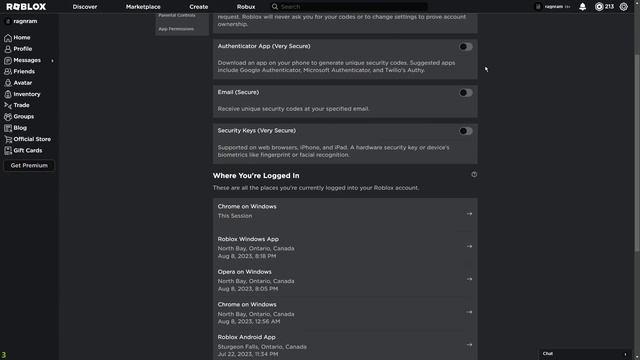Viewport: 640px width, 360px height.
Task: Open the Groups sidebar icon
Action: click(x=8, y=117)
